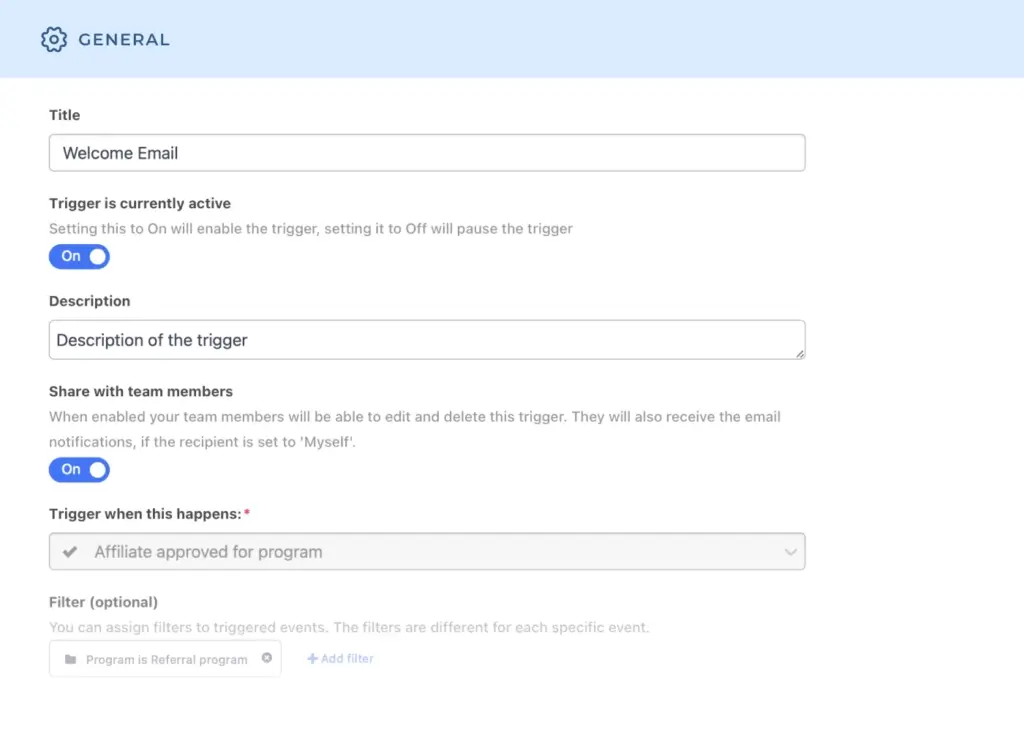1024x731 pixels.
Task: Click the Trigger when this happens label
Action: coord(144,514)
